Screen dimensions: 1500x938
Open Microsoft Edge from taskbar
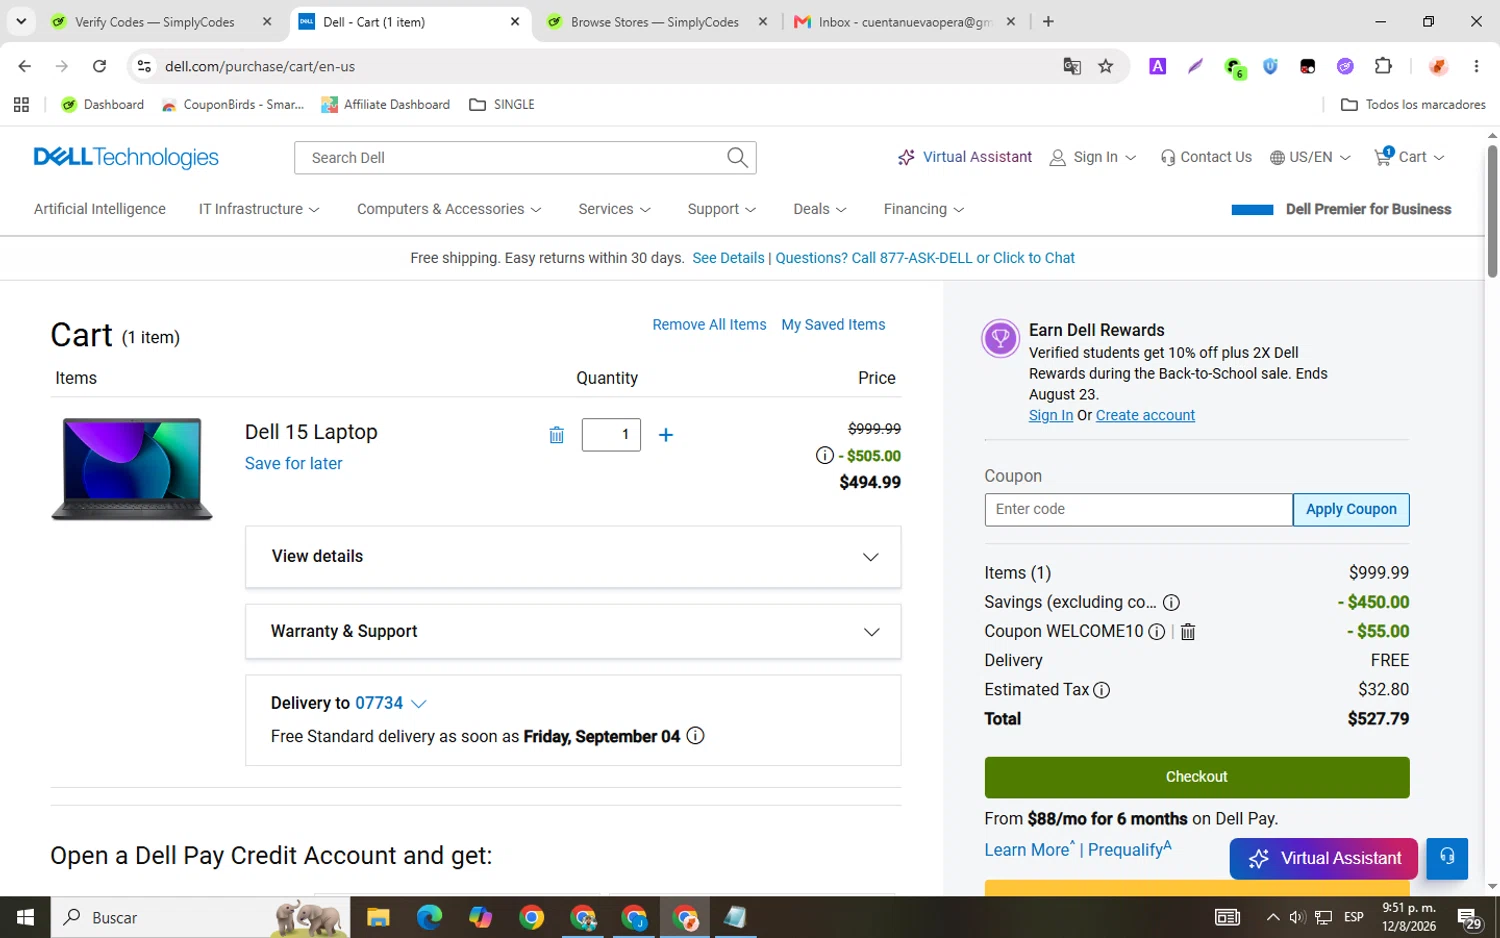pyautogui.click(x=429, y=917)
